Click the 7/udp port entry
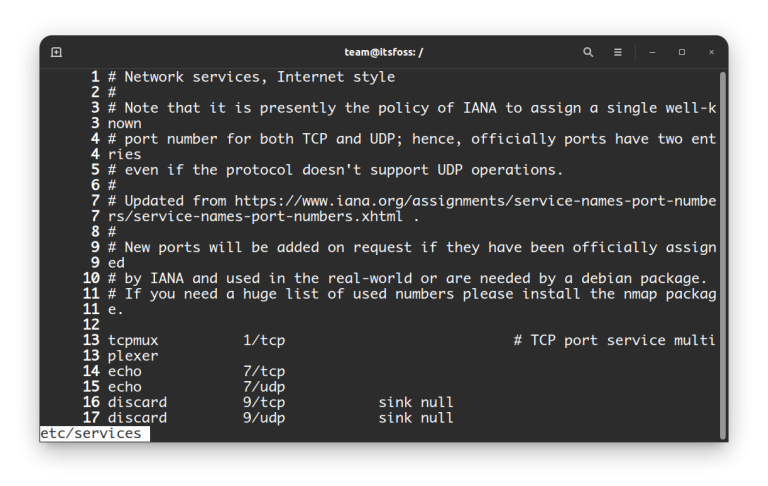The image size is (768, 486). [264, 386]
